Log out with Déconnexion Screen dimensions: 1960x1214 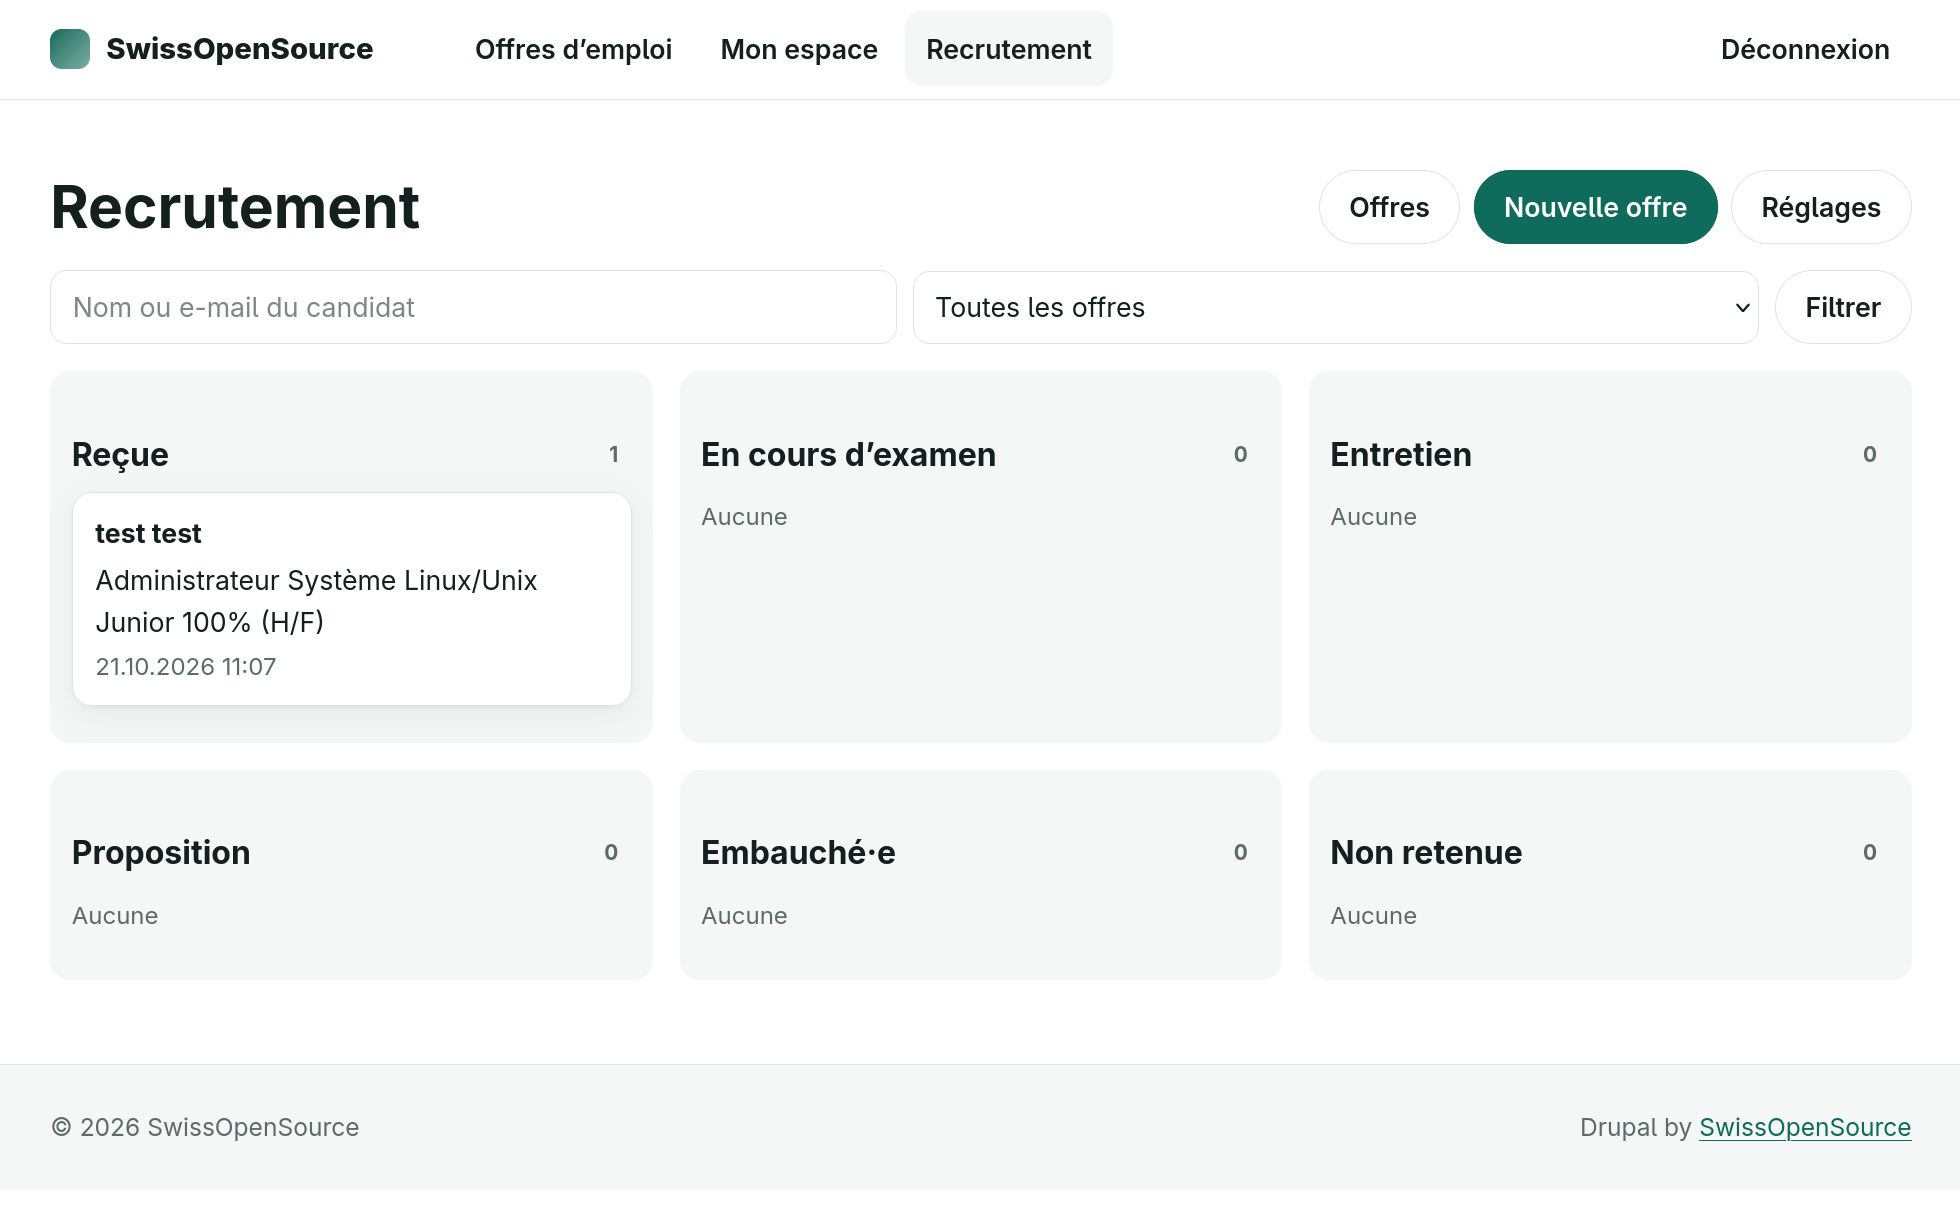coord(1805,49)
